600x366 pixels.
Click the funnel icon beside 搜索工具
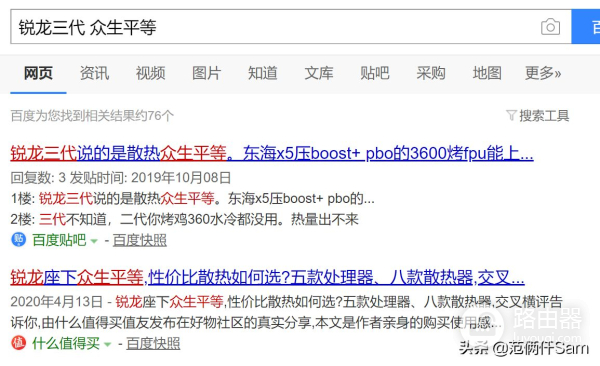[x=511, y=116]
